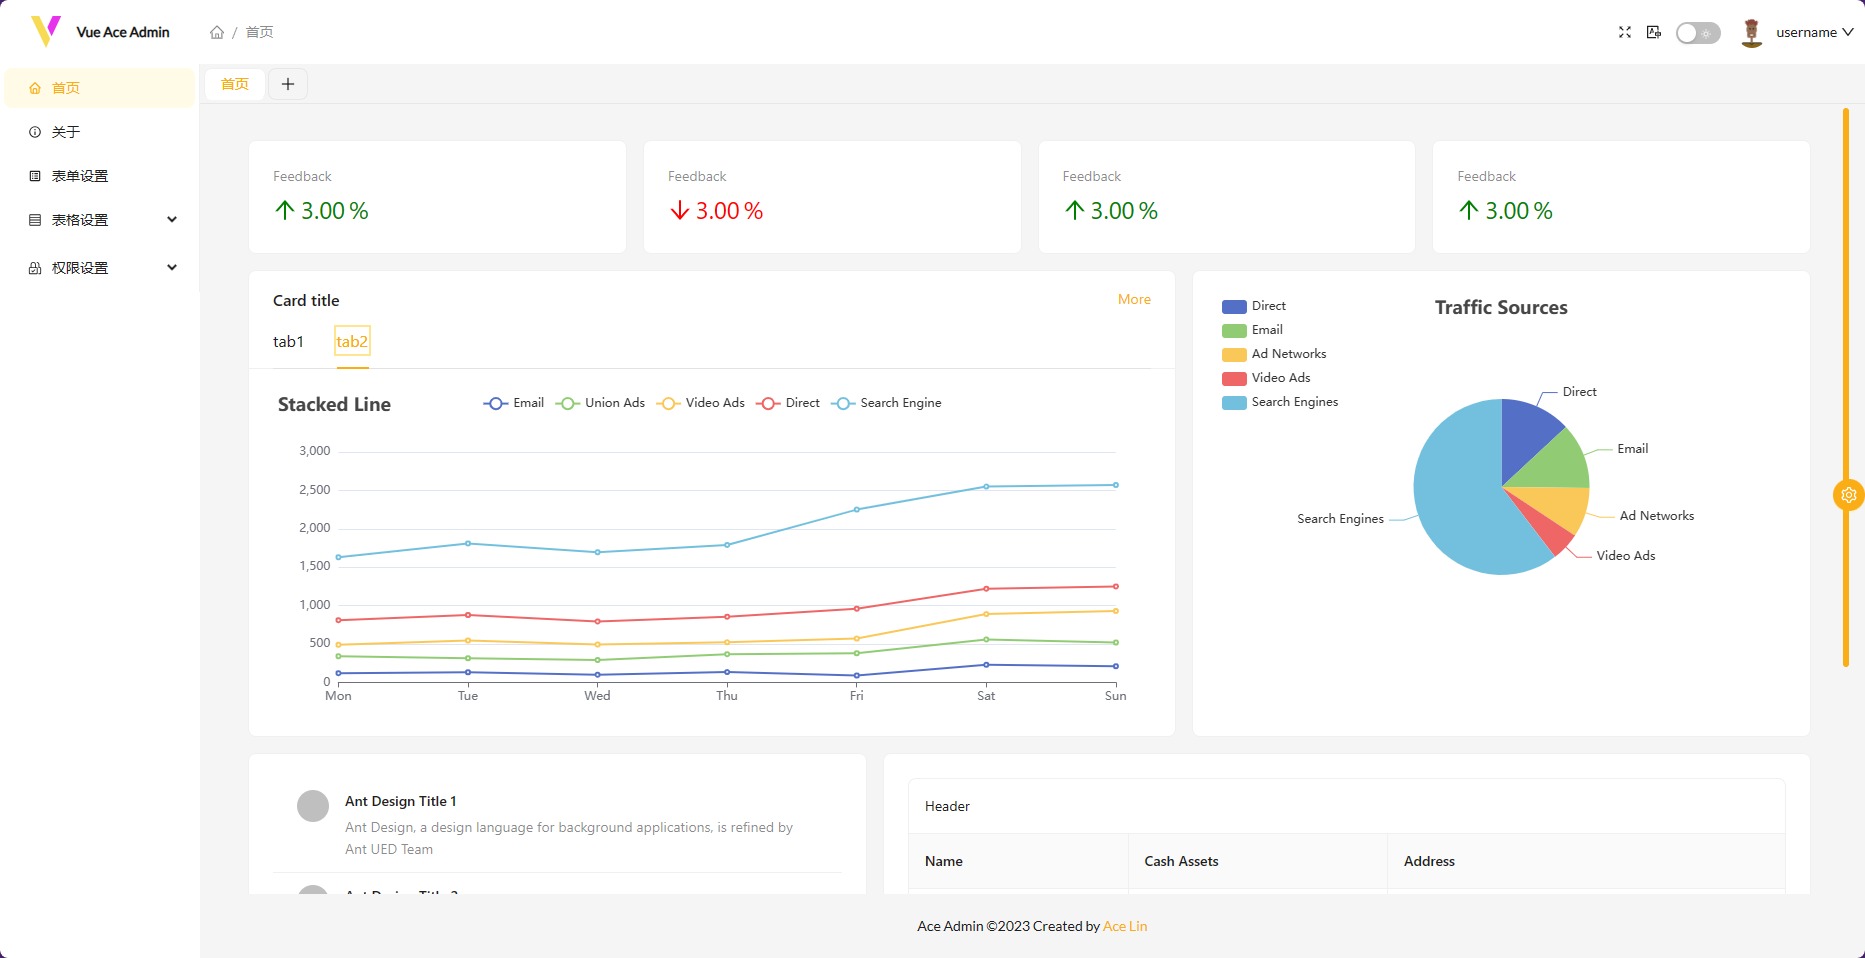Click the down arrow icon in second Feedback card
This screenshot has width=1865, height=958.
point(680,210)
